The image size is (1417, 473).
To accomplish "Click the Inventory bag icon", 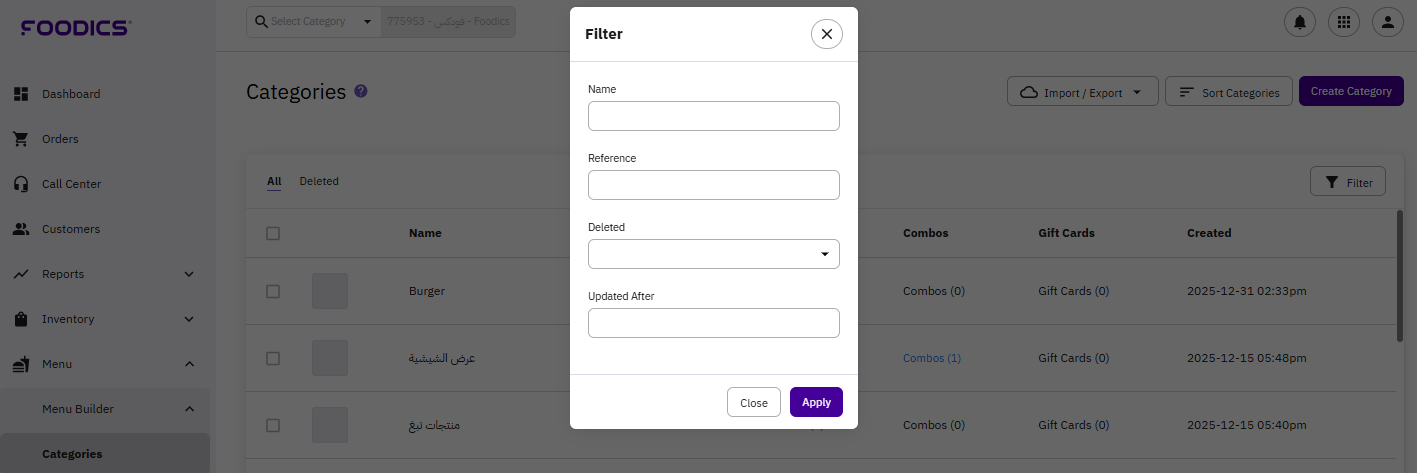I will pyautogui.click(x=20, y=319).
